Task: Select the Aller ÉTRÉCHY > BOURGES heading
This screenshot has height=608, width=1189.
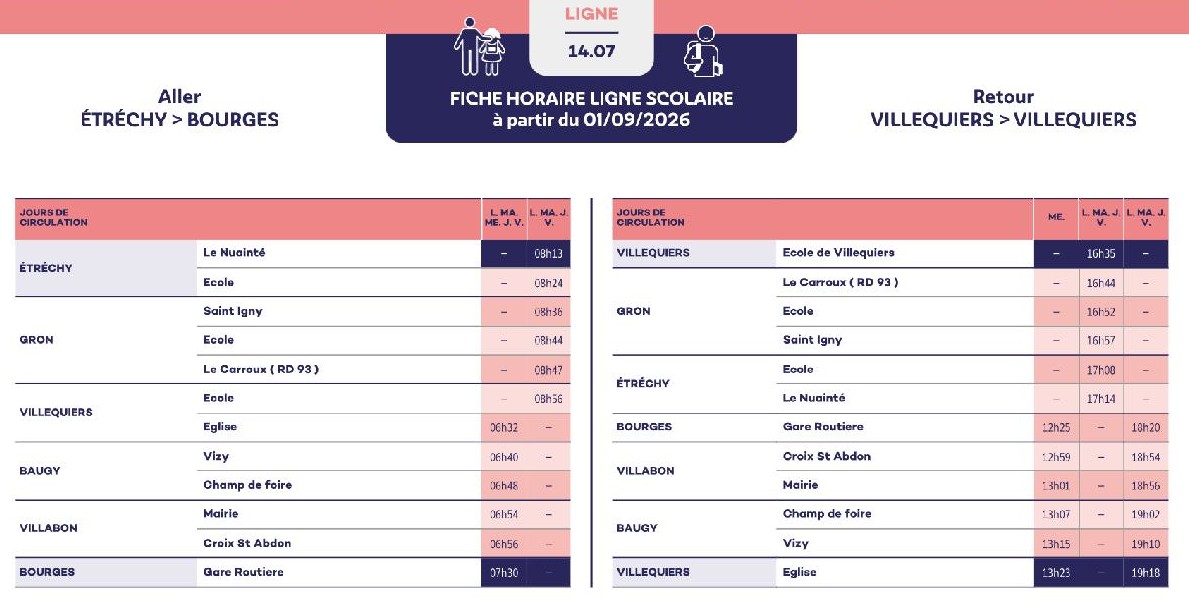Action: [x=180, y=108]
